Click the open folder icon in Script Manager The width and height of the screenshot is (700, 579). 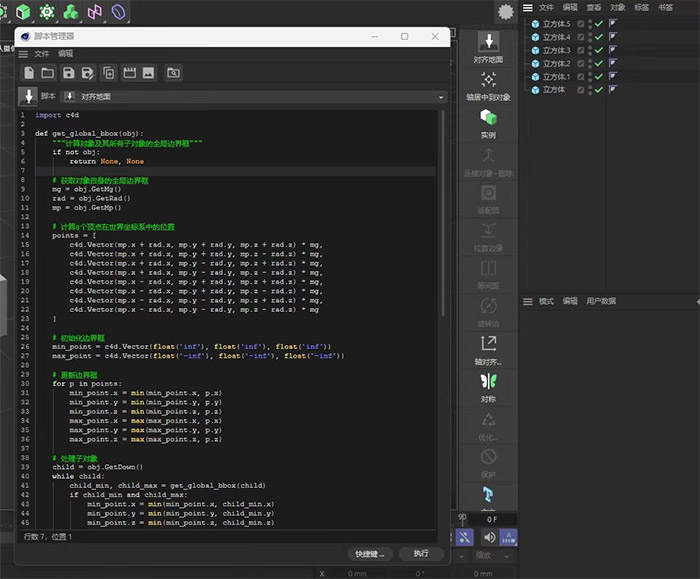coord(48,73)
